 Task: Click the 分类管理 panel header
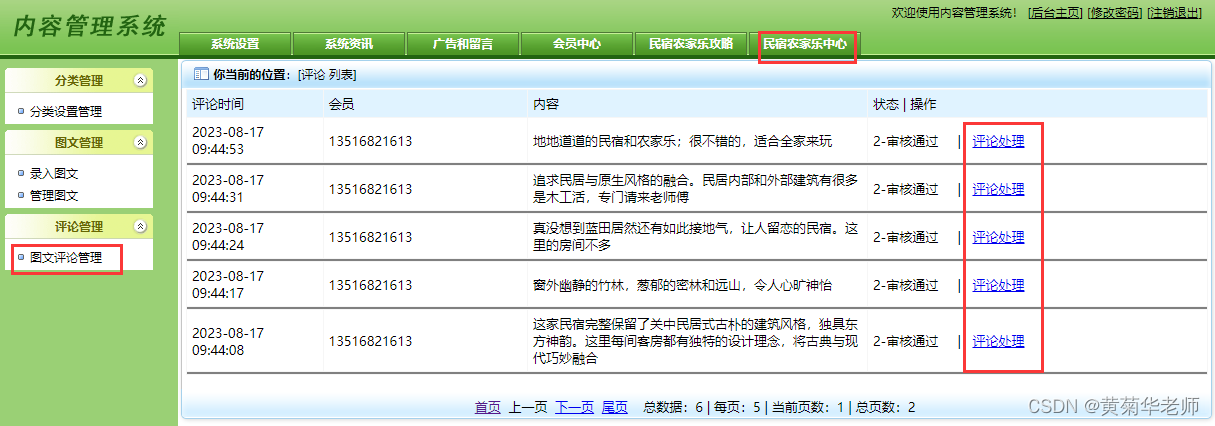[x=79, y=81]
